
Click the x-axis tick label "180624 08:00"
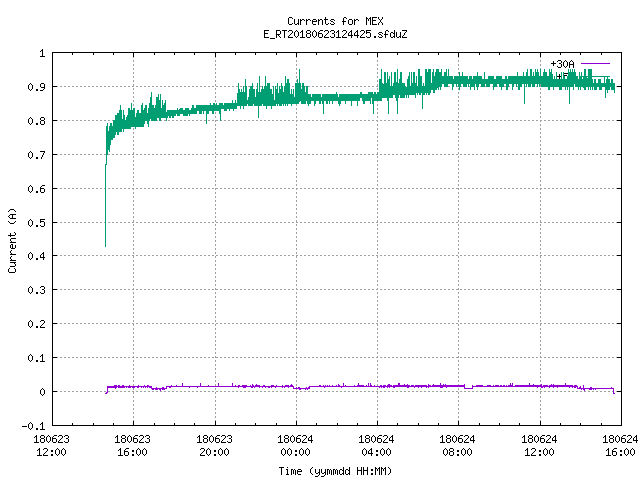(x=457, y=446)
